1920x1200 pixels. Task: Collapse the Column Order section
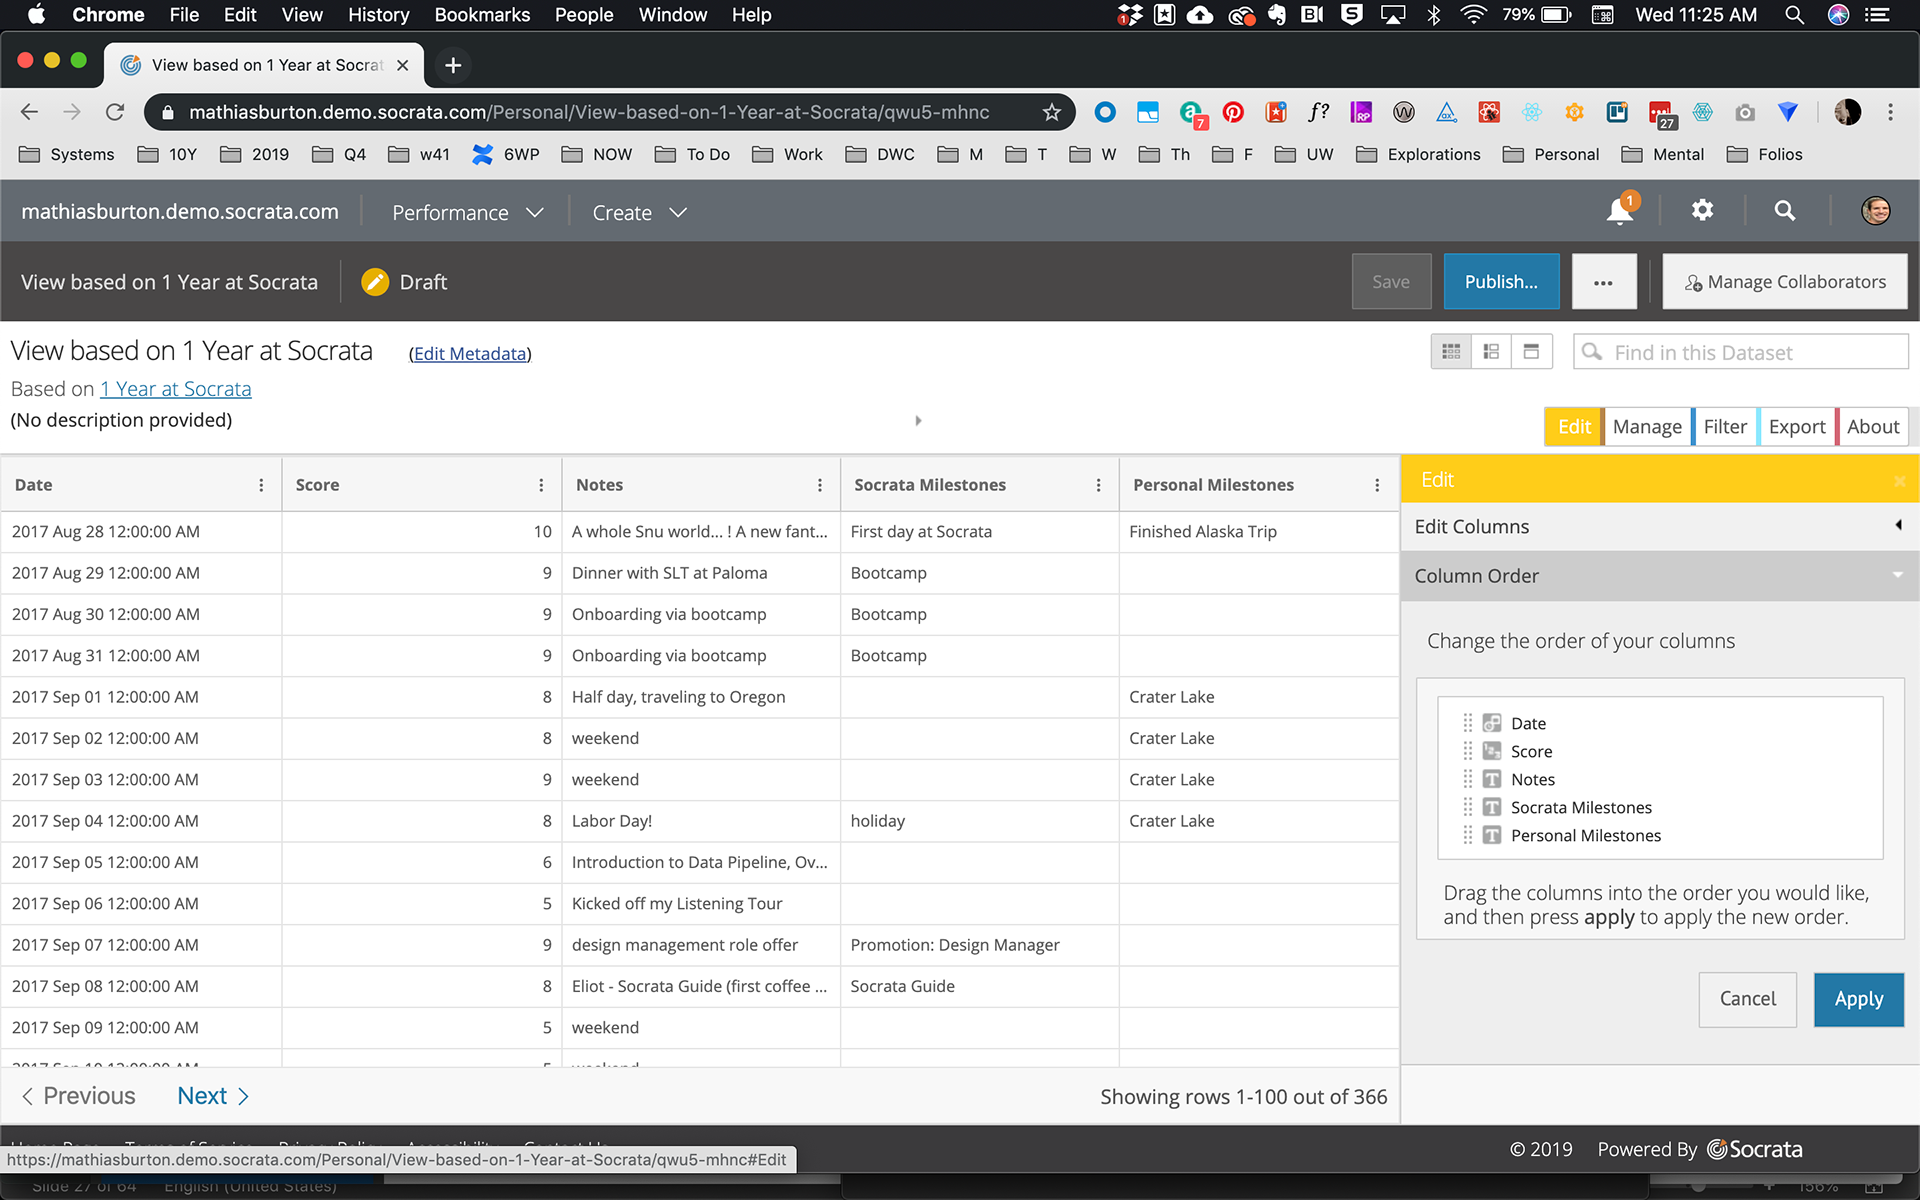click(1660, 576)
